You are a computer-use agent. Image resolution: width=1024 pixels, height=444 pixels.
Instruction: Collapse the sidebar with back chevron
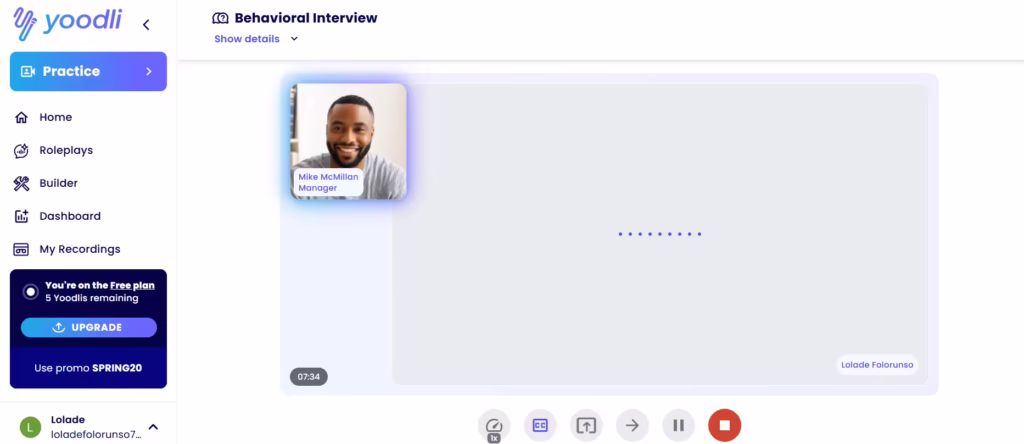[146, 25]
